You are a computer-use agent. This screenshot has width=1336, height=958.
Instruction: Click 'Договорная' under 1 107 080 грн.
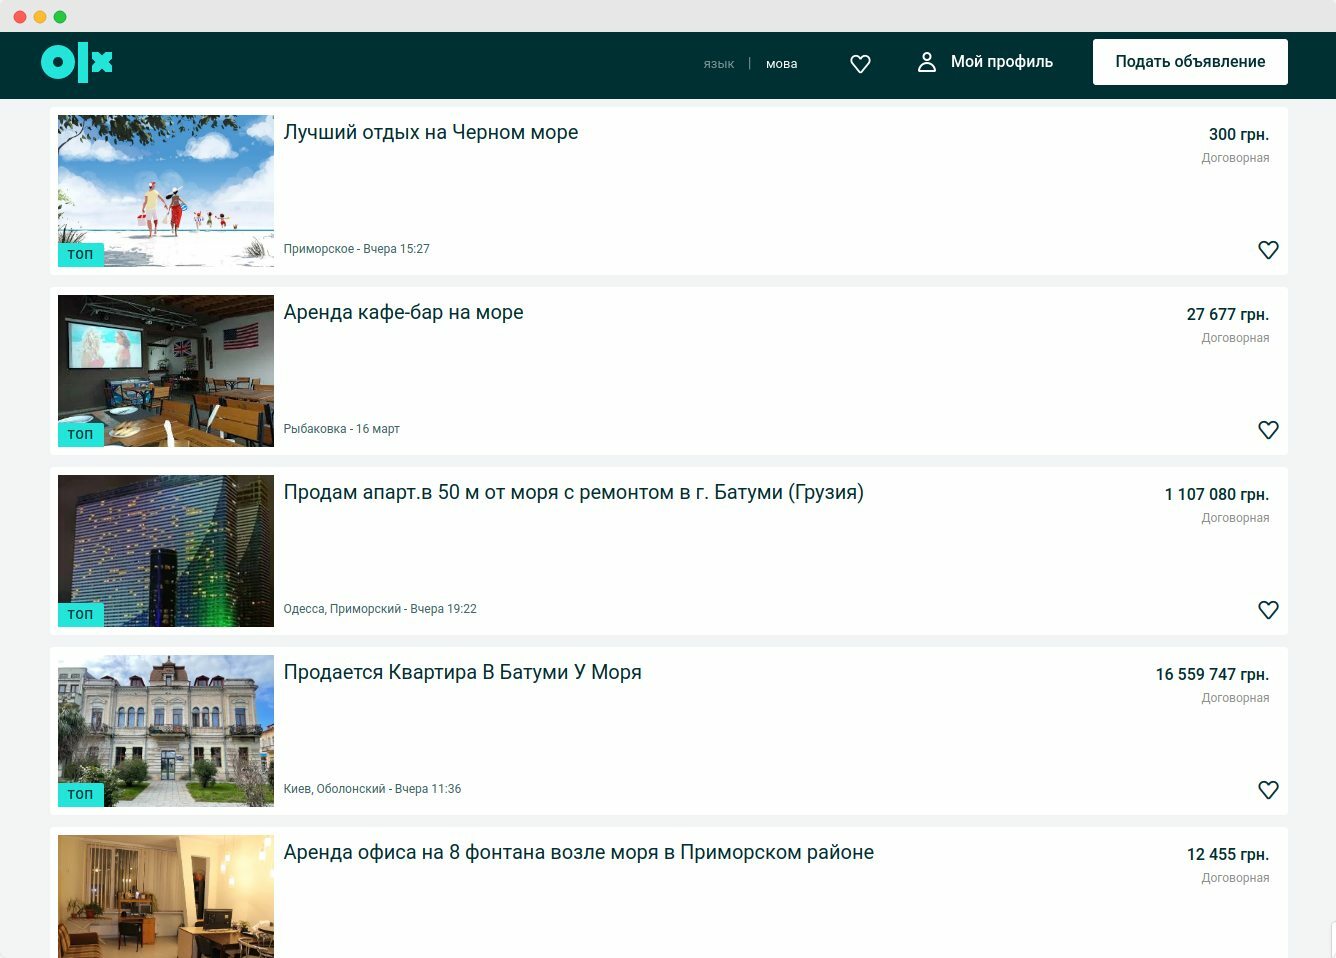coord(1236,518)
